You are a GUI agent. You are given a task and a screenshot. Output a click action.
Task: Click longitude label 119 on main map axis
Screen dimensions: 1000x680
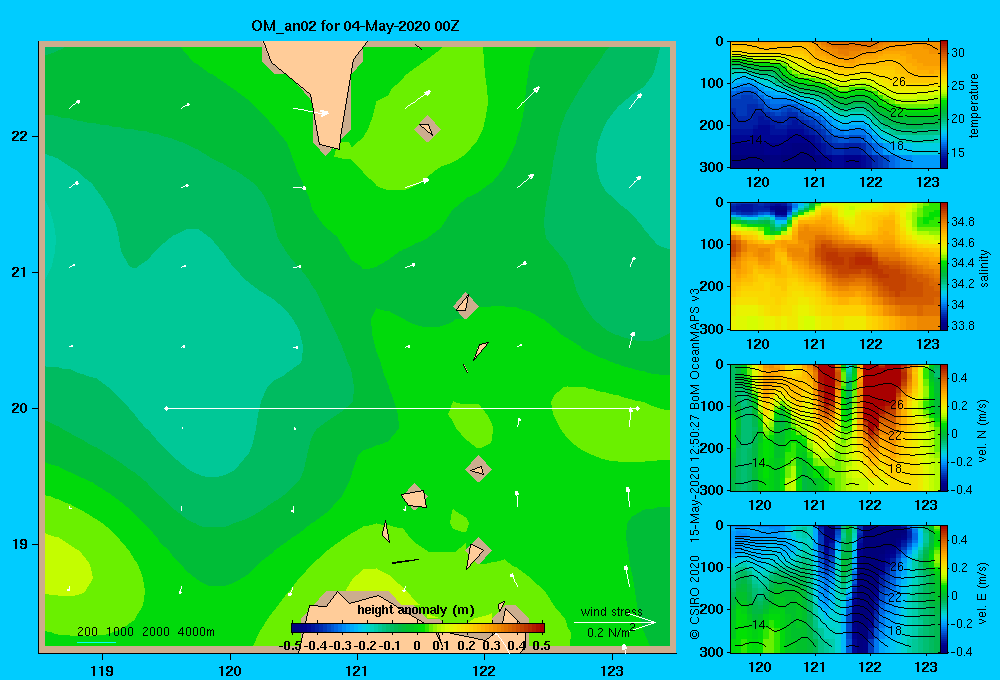102,670
